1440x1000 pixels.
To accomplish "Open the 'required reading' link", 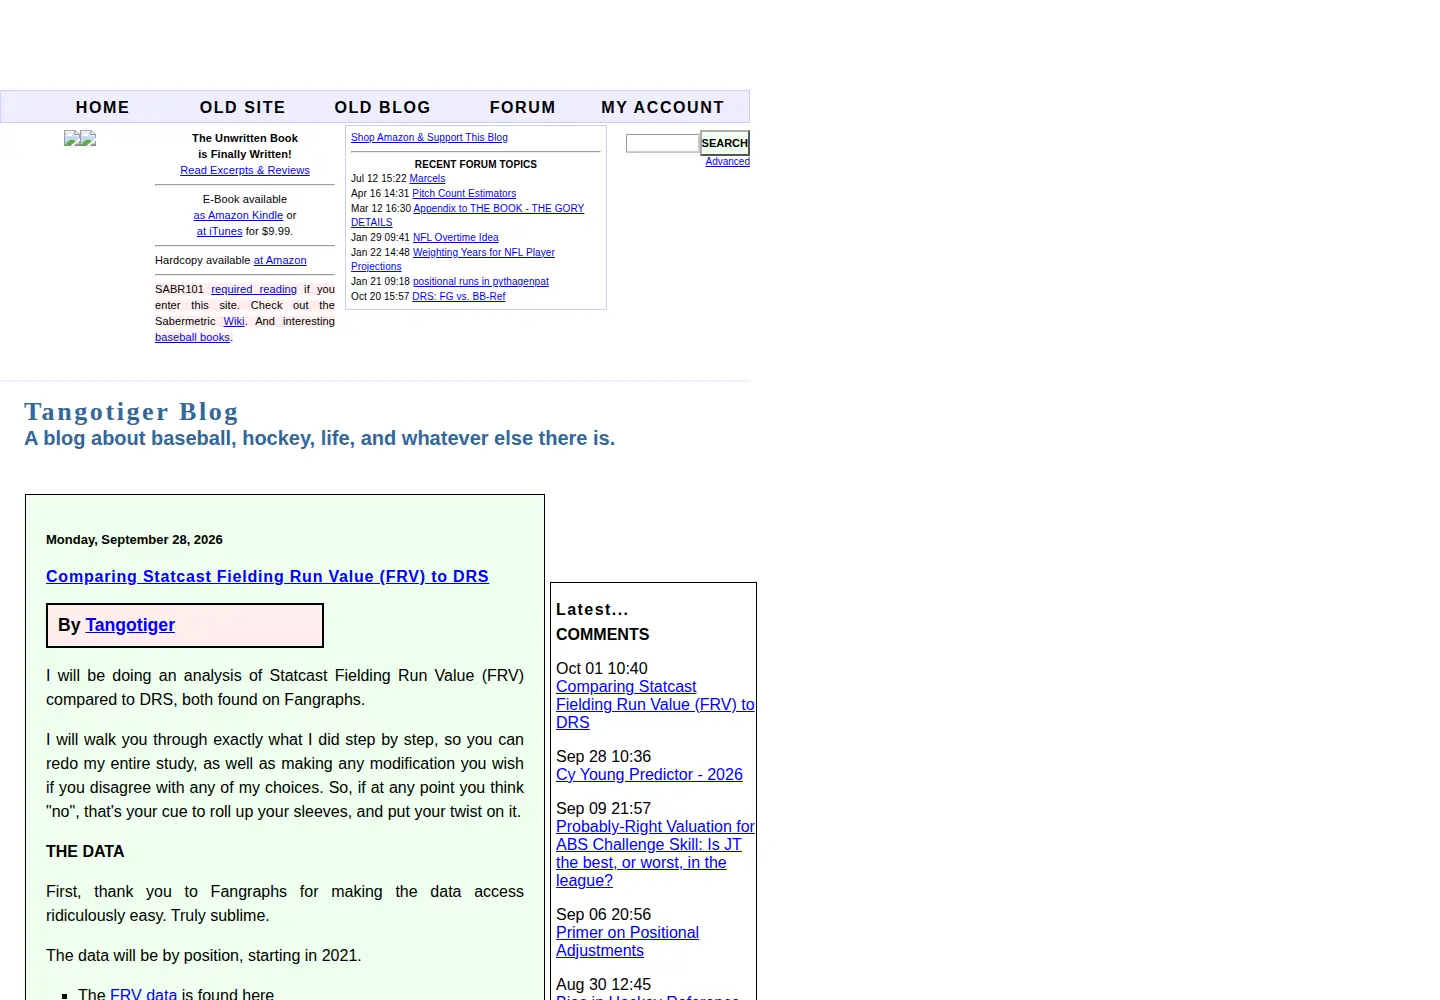I will tap(254, 289).
